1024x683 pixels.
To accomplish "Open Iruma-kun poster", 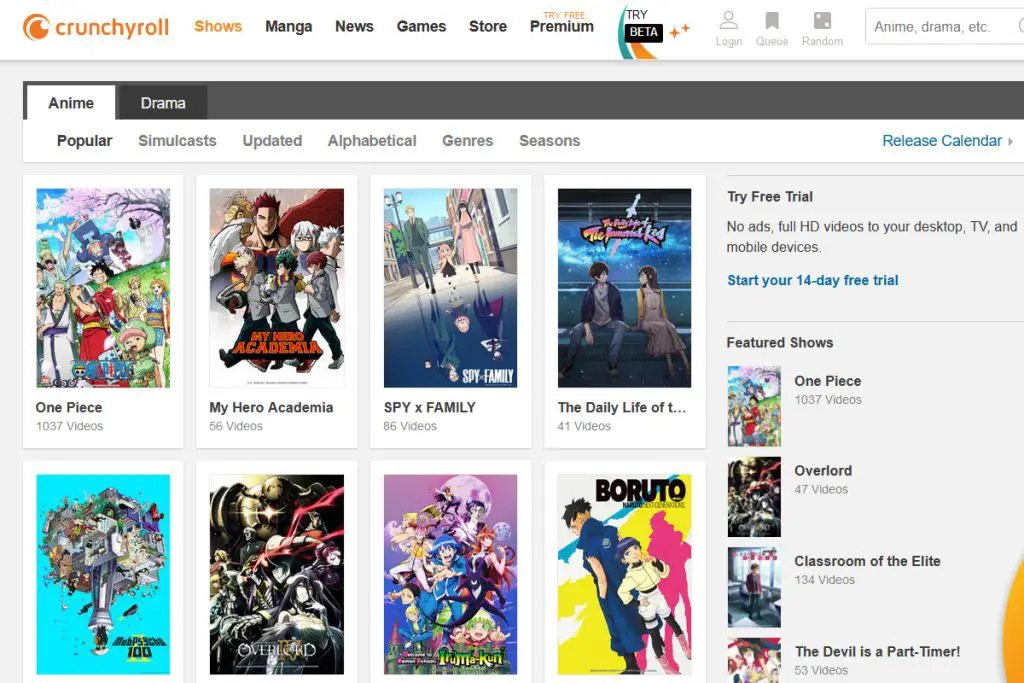I will (451, 574).
